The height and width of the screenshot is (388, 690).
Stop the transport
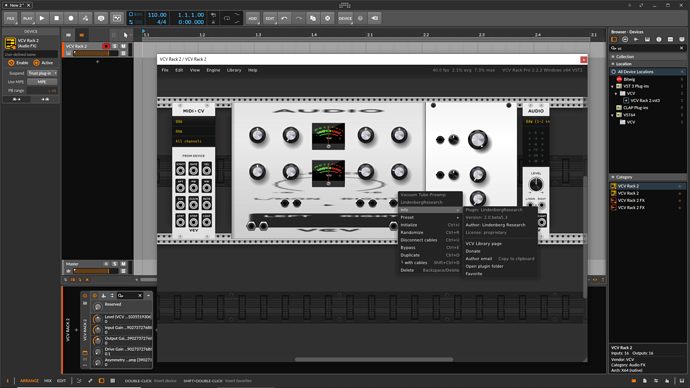point(56,18)
